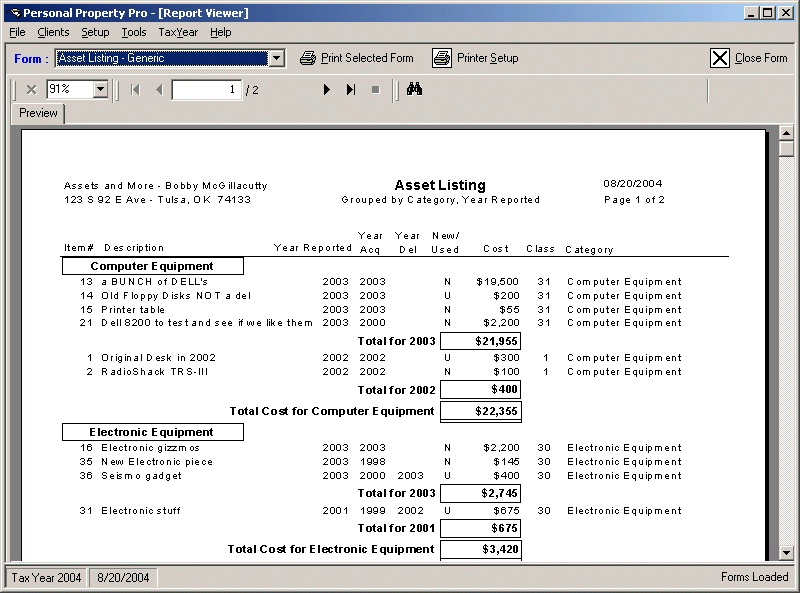Image resolution: width=800 pixels, height=593 pixels.
Task: Click the 8/20/2004 status bar date
Action: pos(123,578)
